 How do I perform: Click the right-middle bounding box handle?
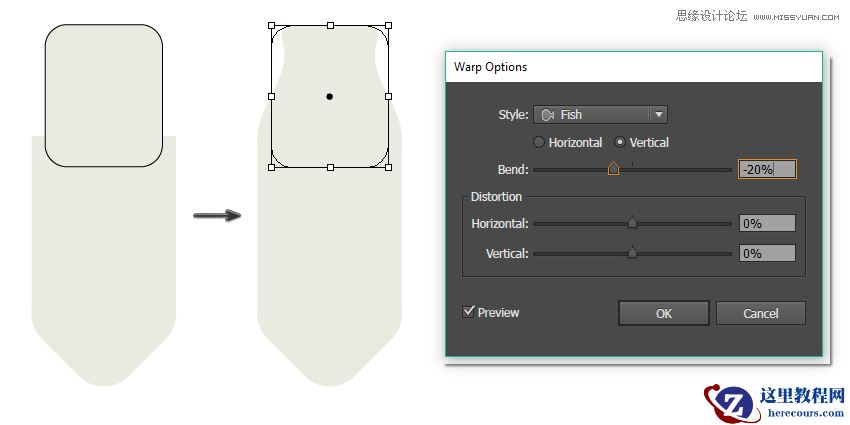point(388,96)
